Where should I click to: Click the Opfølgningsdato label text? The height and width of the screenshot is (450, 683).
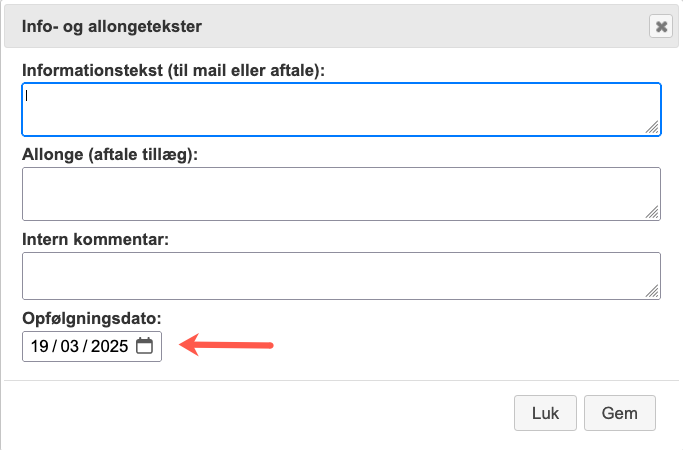[92, 318]
